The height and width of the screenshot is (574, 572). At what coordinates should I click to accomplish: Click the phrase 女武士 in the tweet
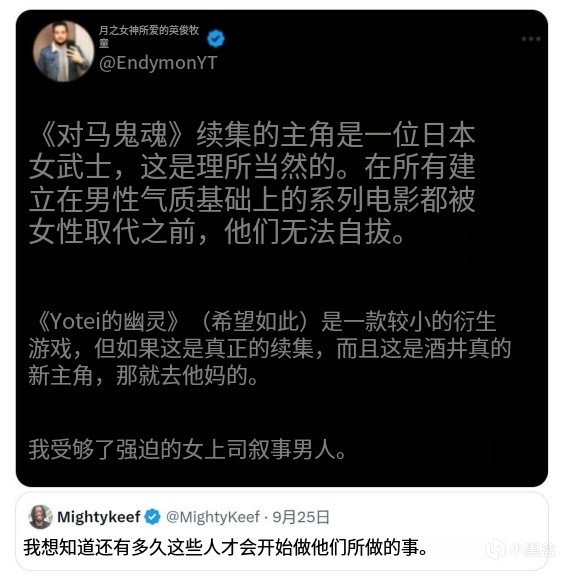tap(70, 167)
